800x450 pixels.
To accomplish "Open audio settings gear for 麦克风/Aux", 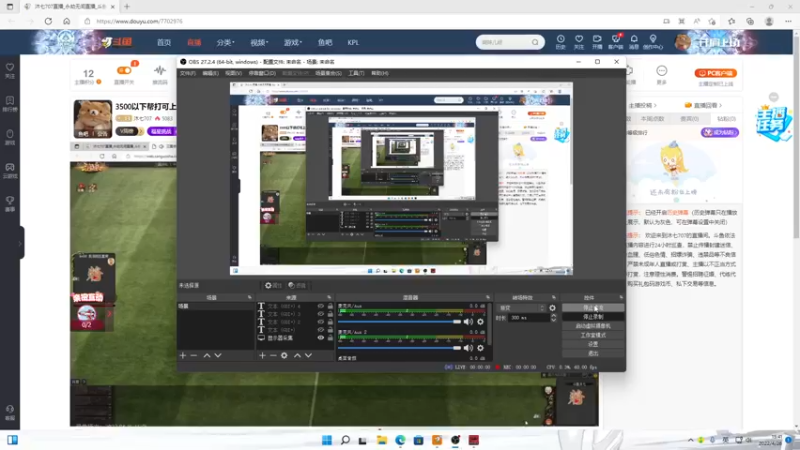I will click(480, 321).
